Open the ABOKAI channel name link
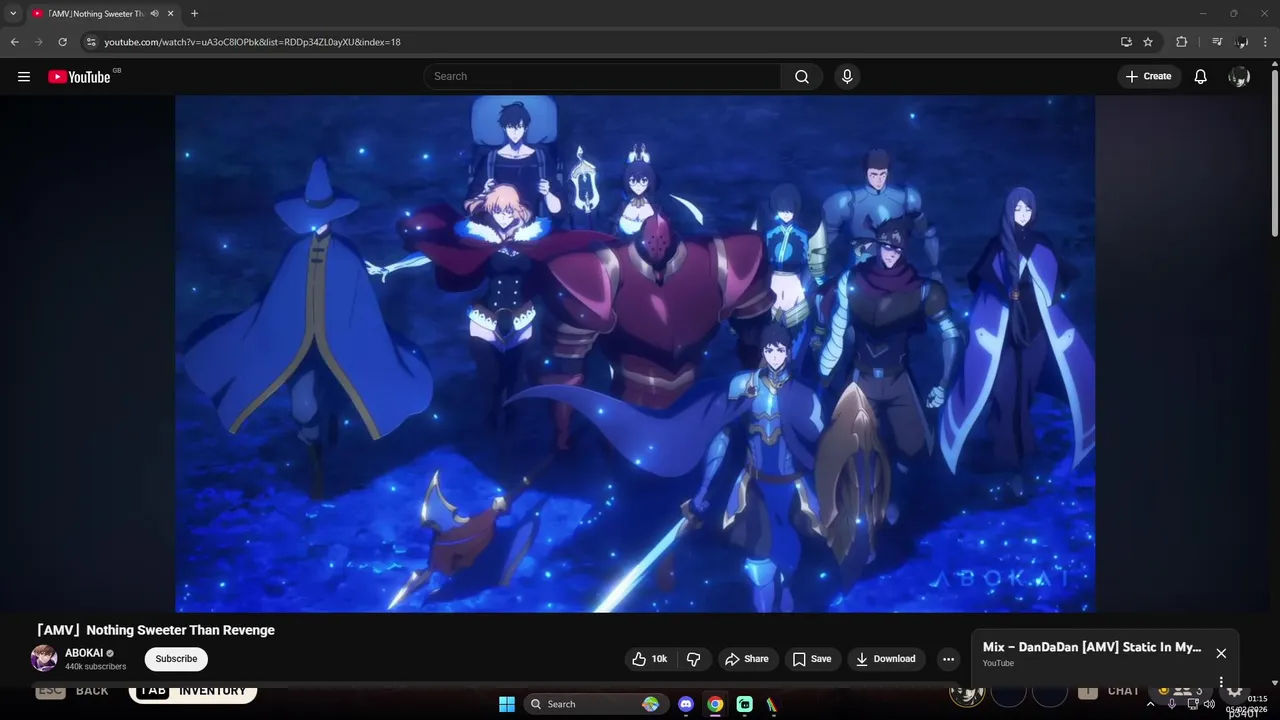 (84, 653)
